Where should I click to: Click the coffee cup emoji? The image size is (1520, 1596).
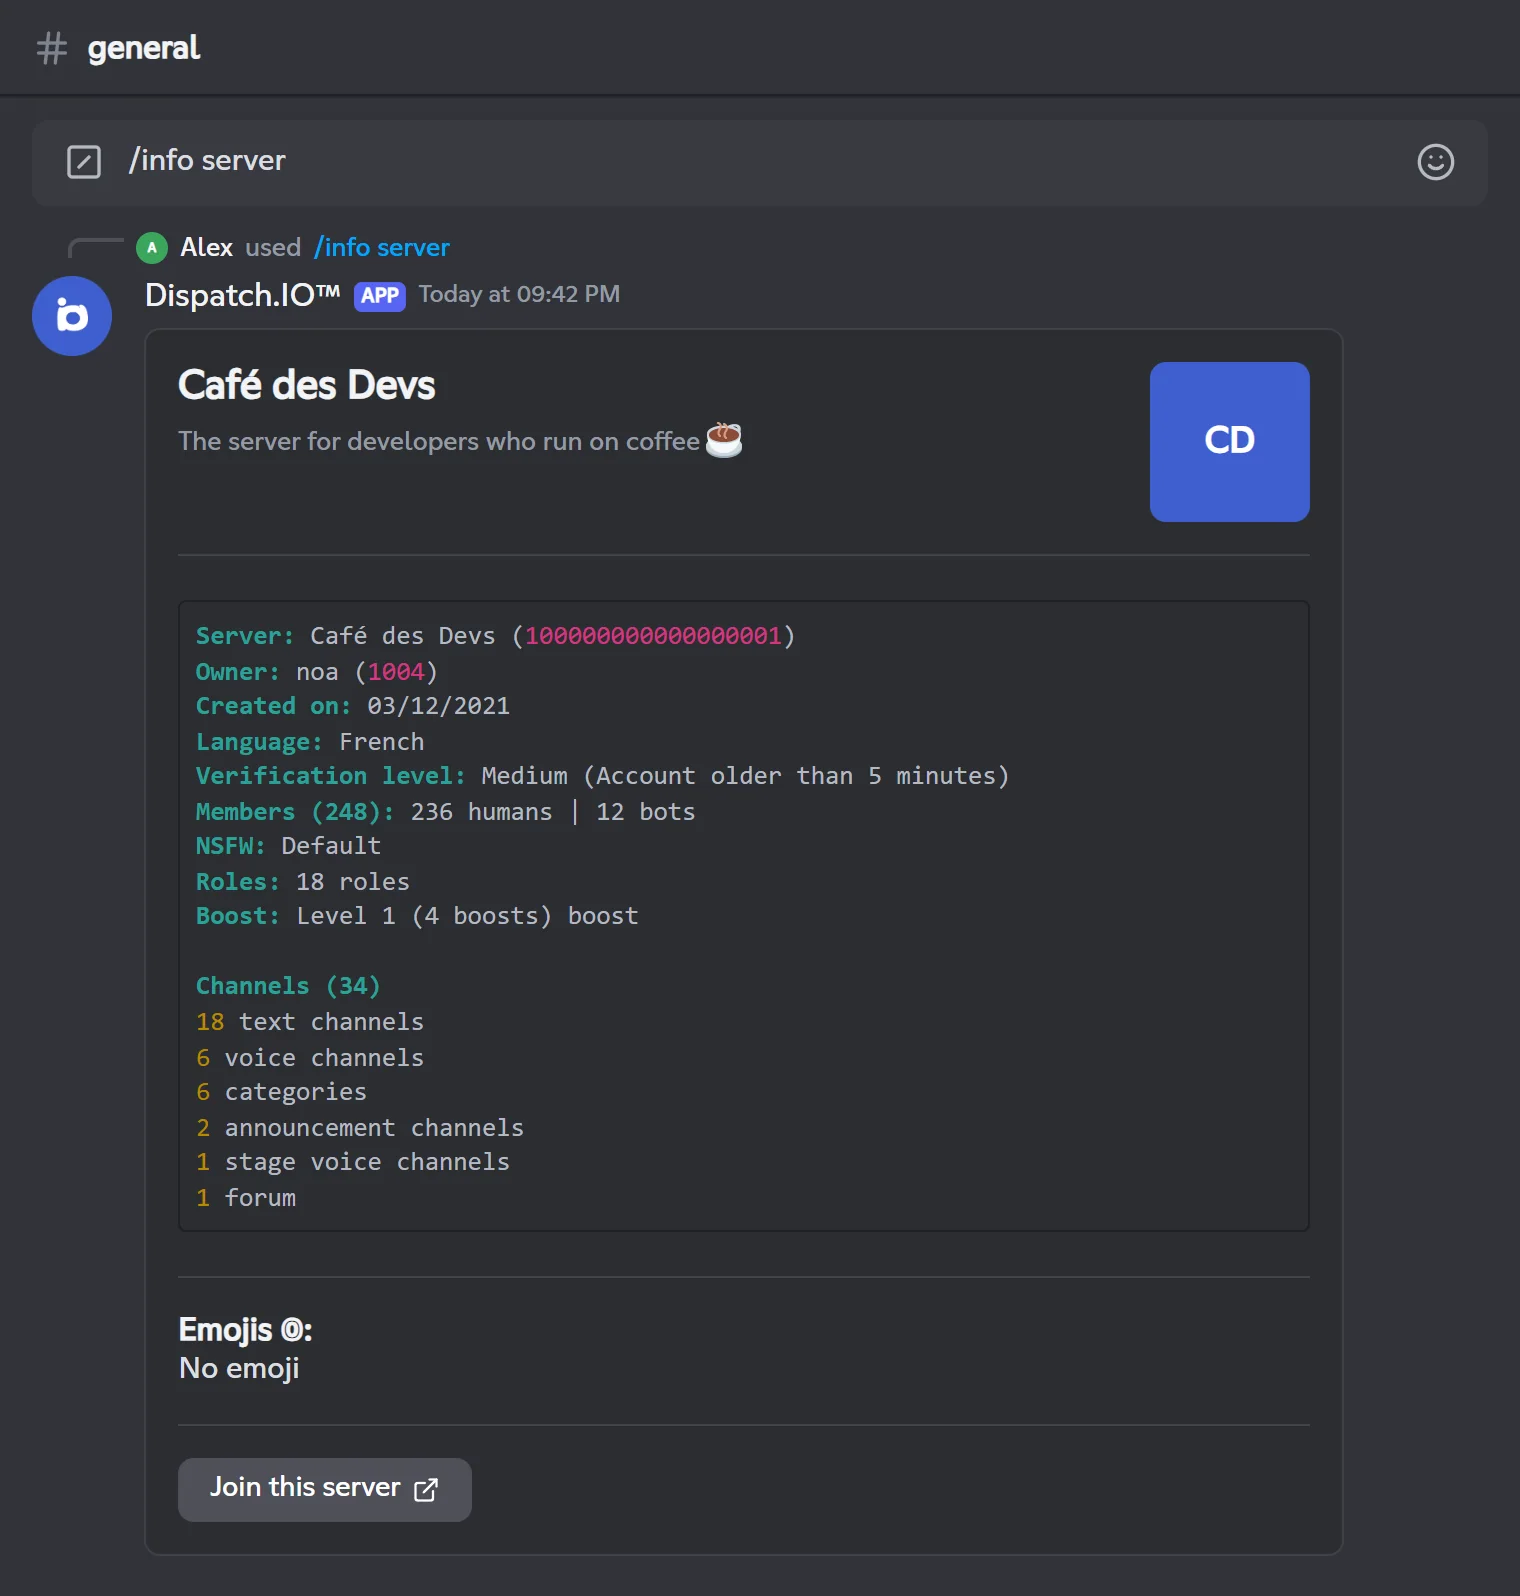coord(724,440)
